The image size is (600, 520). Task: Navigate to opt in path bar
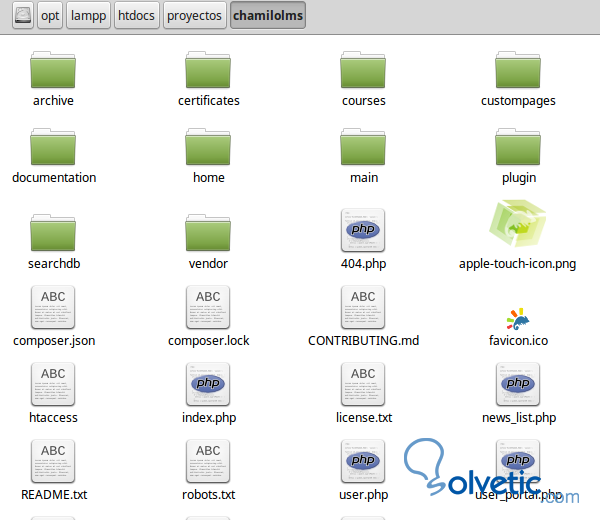50,15
